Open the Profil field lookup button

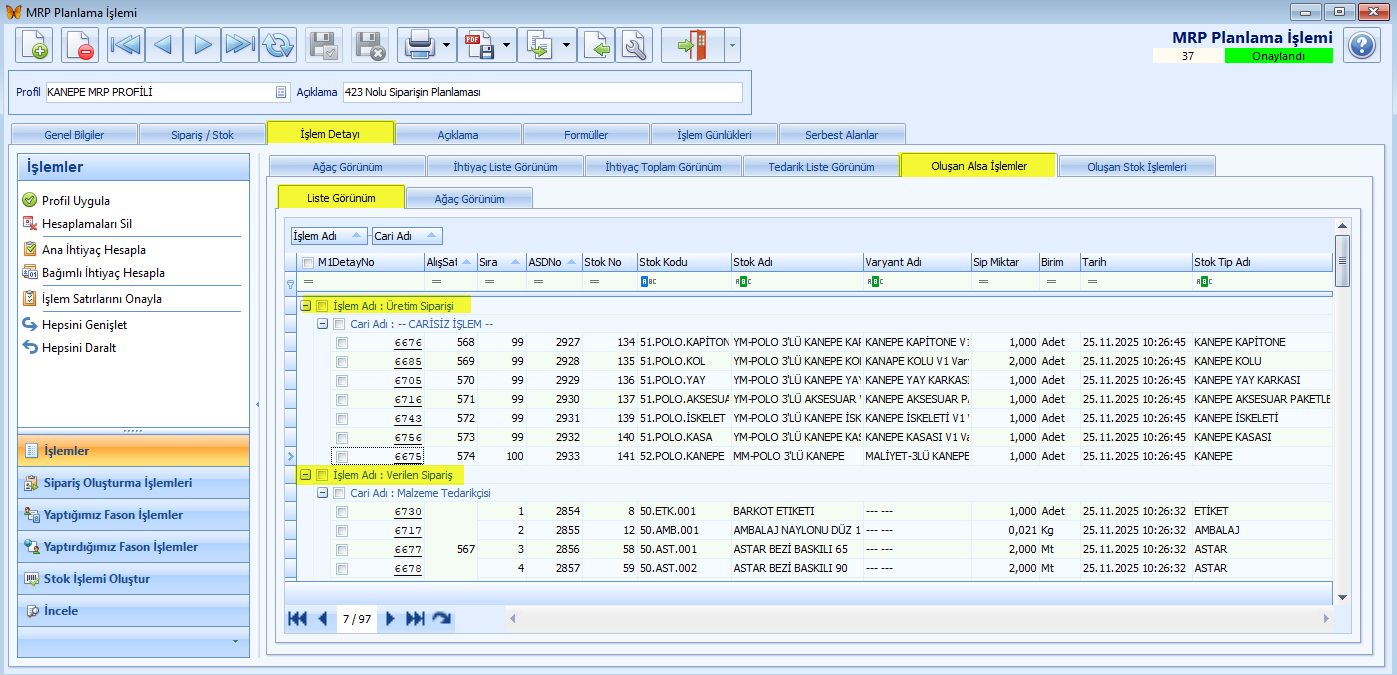click(x=281, y=92)
